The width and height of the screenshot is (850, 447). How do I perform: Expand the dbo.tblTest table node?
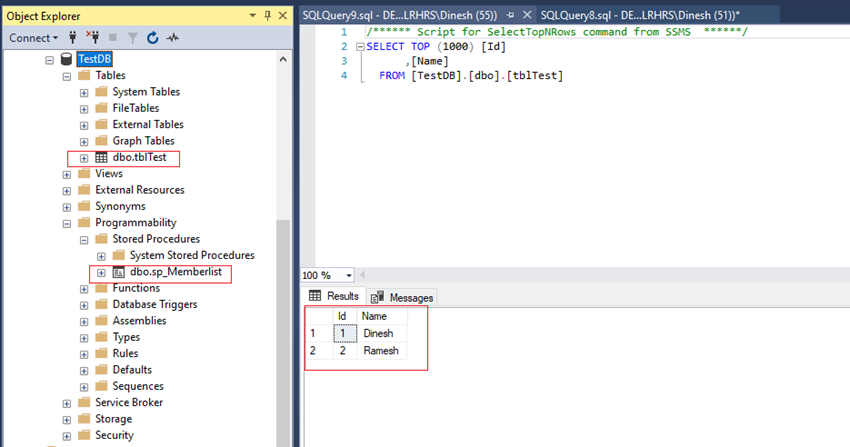pyautogui.click(x=84, y=158)
